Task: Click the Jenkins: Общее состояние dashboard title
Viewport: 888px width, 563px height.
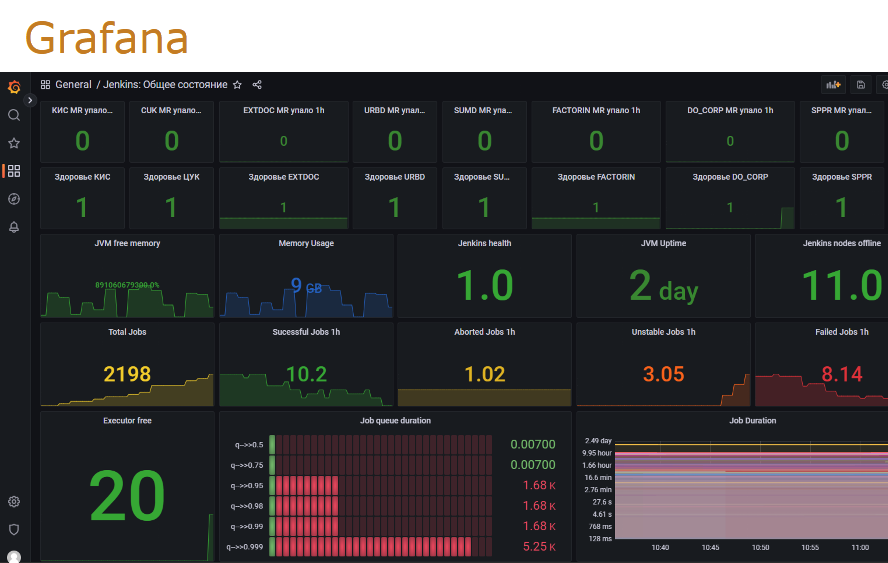Action: pos(165,84)
